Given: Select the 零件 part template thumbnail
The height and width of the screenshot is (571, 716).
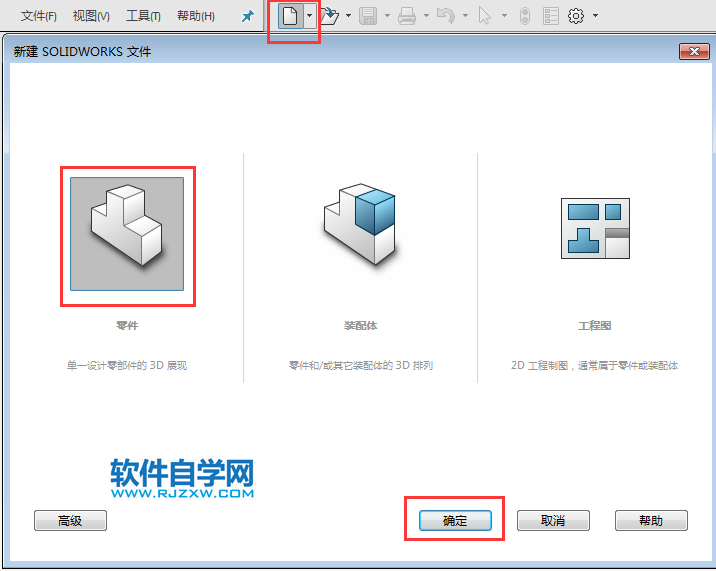Looking at the screenshot, I should coord(127,234).
